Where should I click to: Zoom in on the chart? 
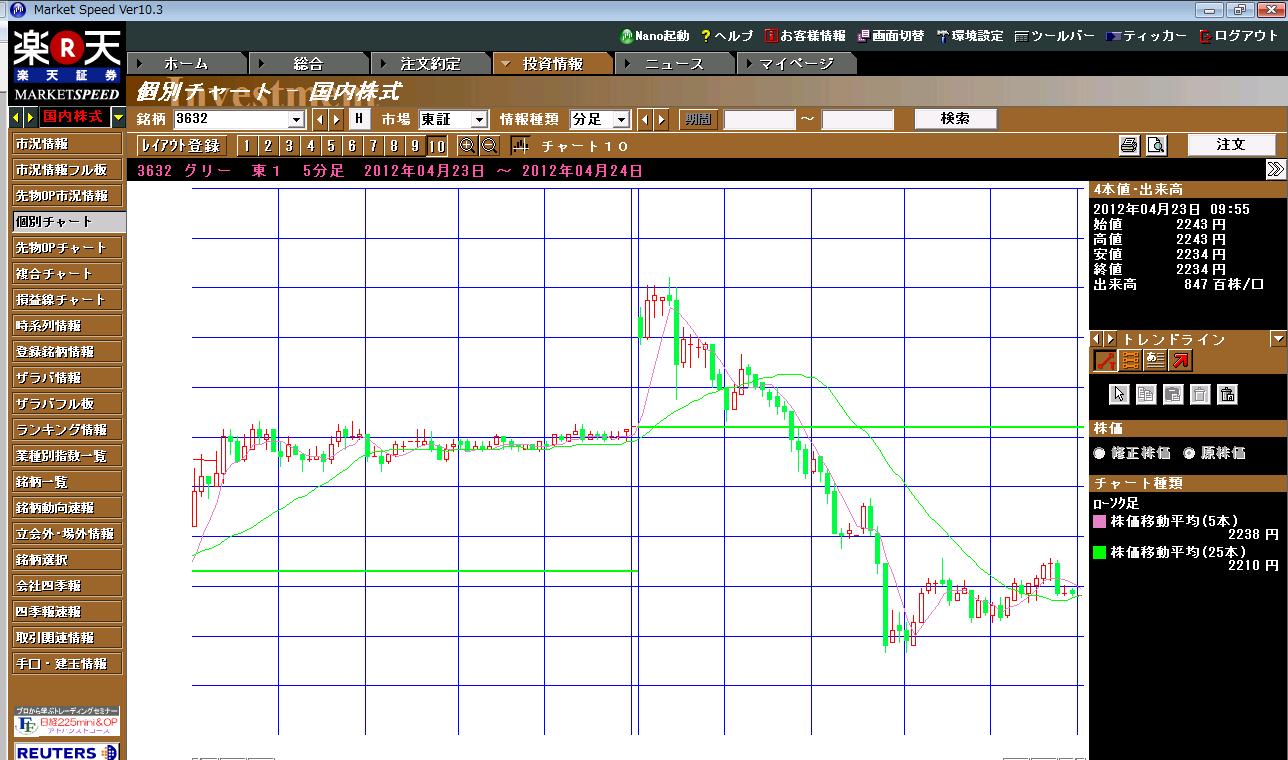point(467,146)
